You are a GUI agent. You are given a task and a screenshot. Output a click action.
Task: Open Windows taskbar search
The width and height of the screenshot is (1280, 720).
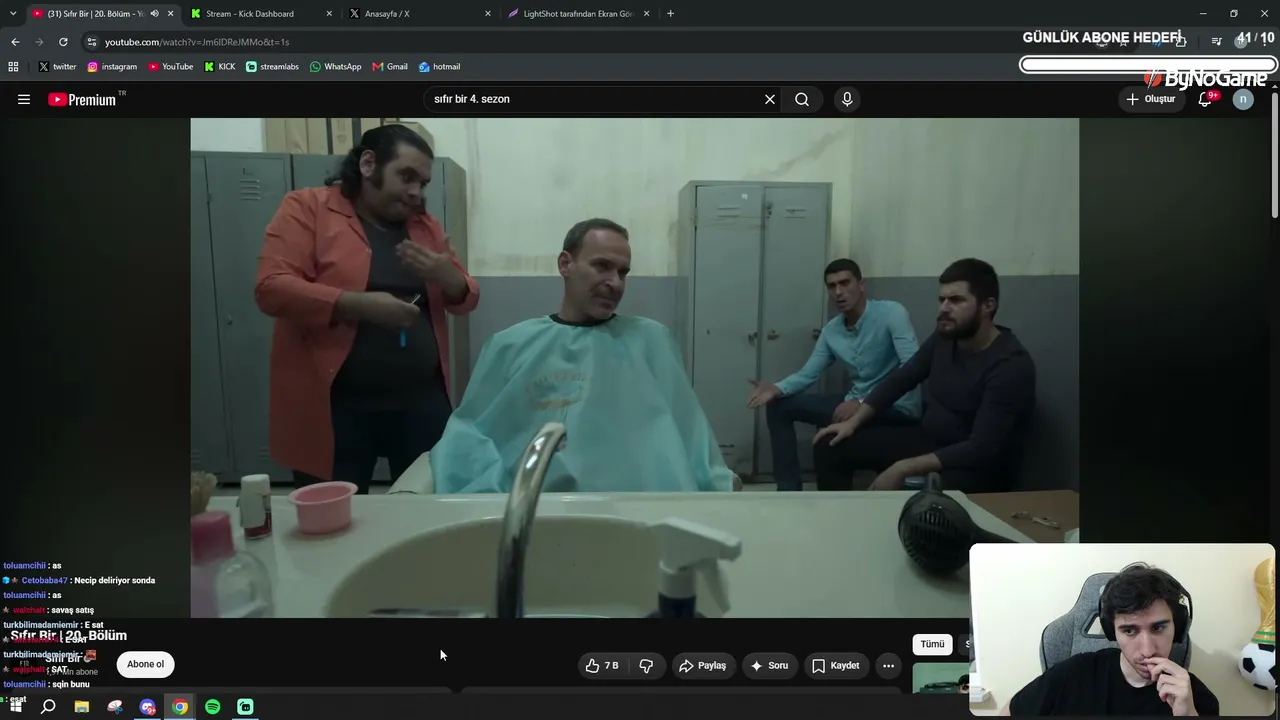point(48,707)
